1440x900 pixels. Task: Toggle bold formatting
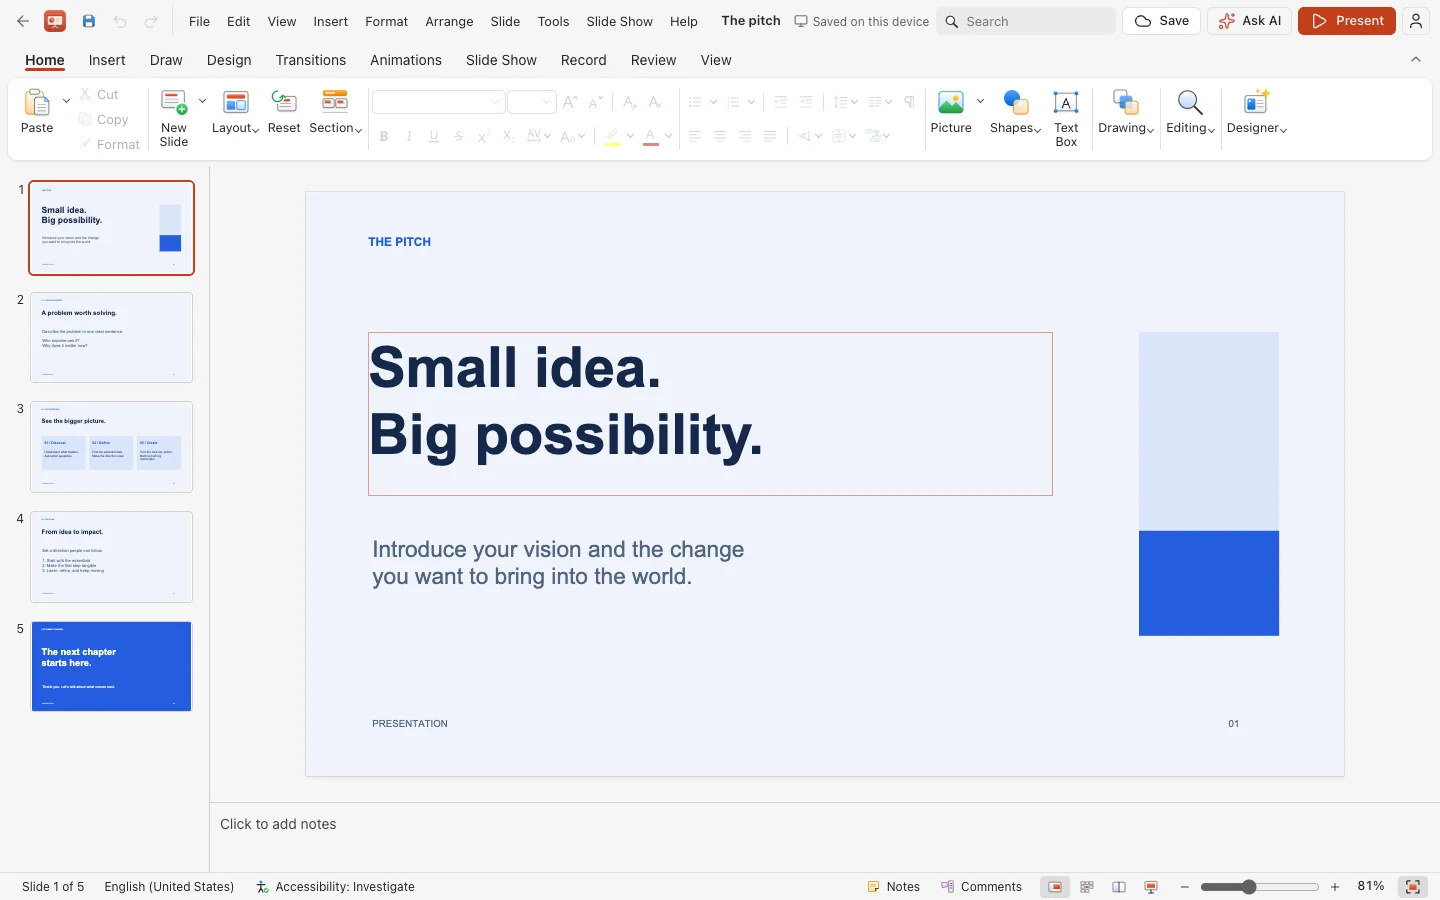tap(384, 136)
